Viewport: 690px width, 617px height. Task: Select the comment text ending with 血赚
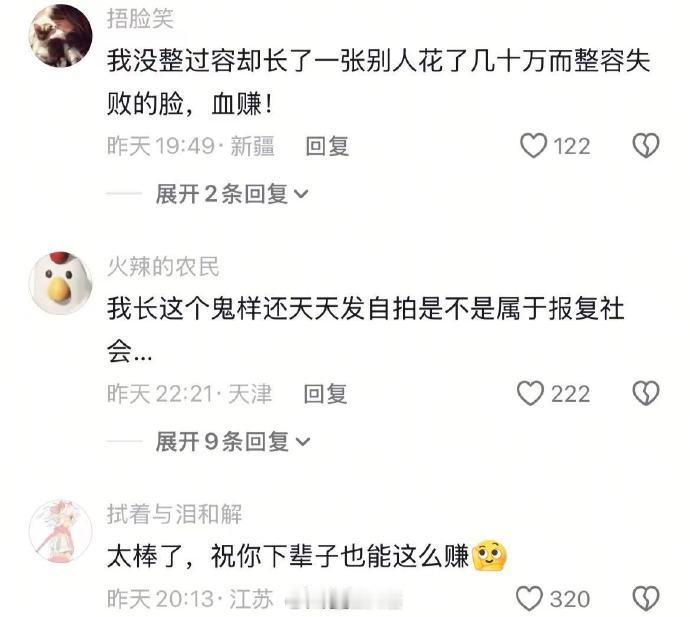pos(378,82)
